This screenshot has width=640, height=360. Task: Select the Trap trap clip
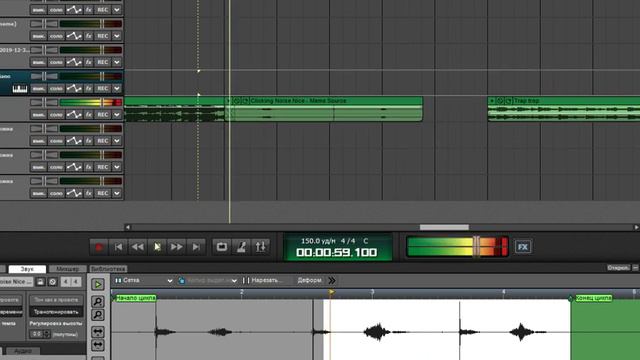(x=564, y=109)
